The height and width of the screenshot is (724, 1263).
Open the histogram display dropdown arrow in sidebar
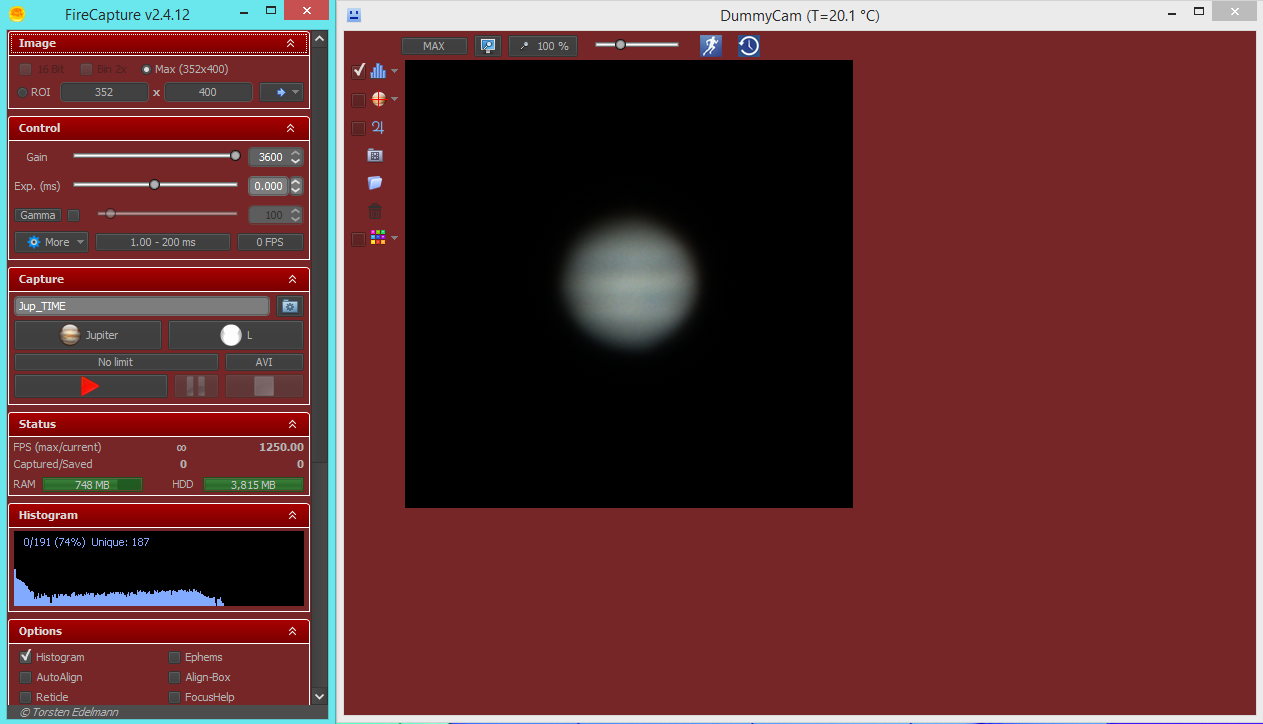(393, 70)
